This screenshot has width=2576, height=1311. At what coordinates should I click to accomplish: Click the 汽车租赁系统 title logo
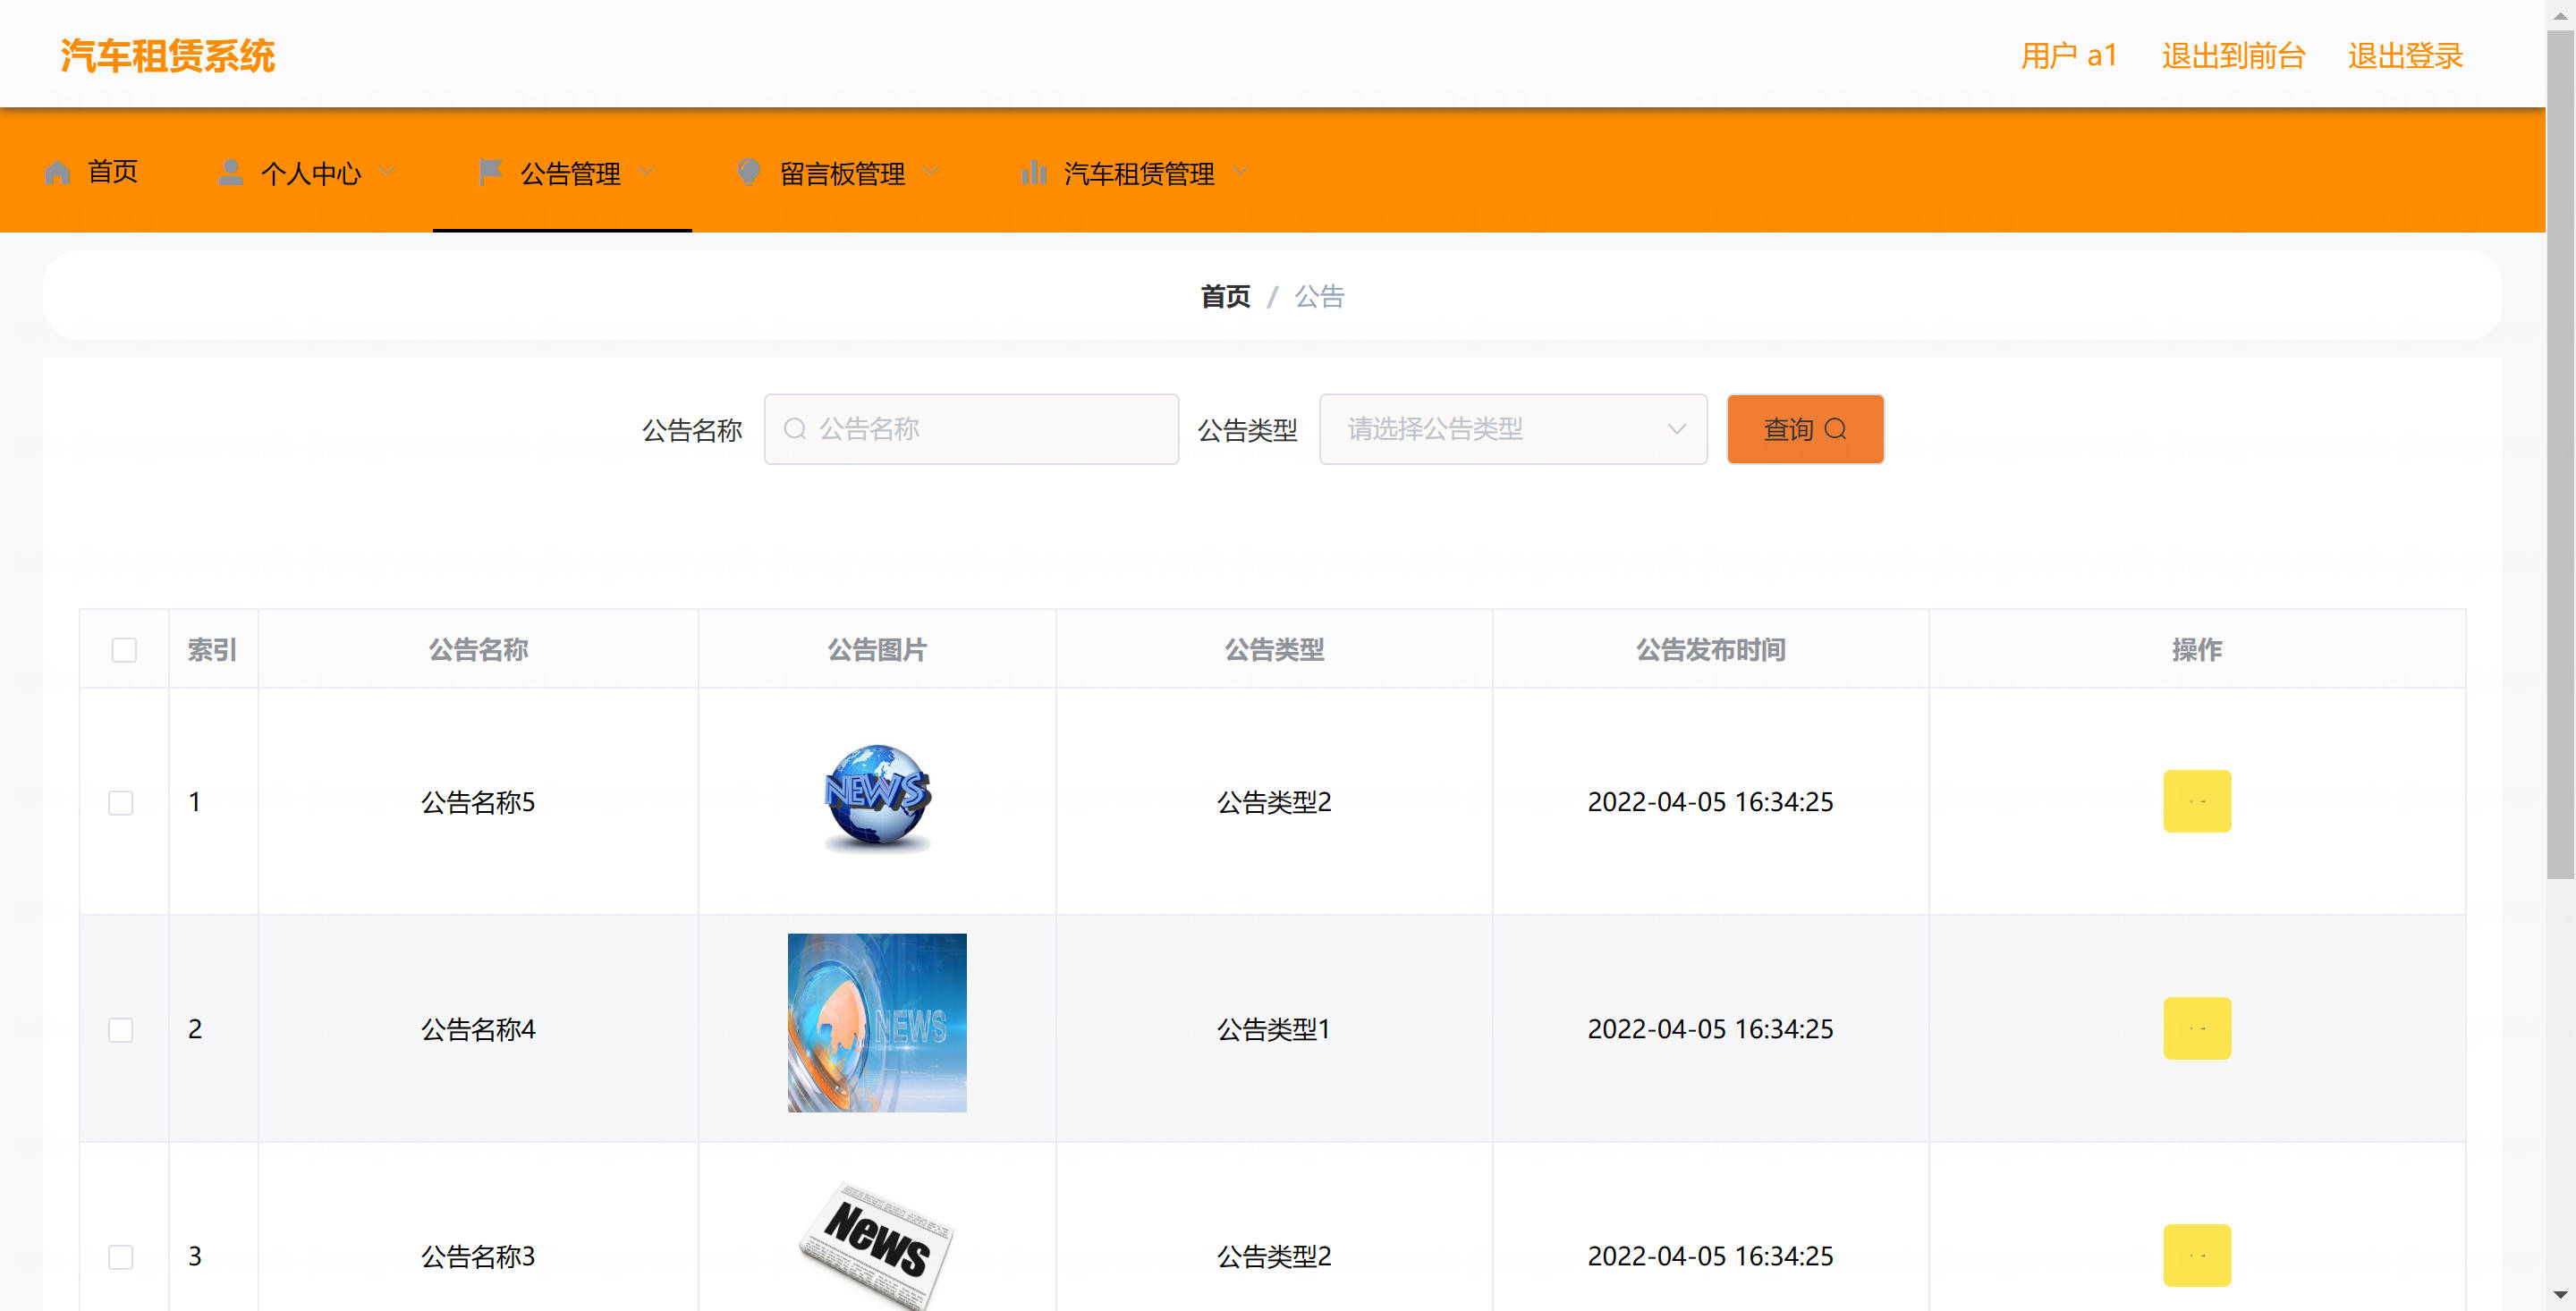click(x=168, y=56)
